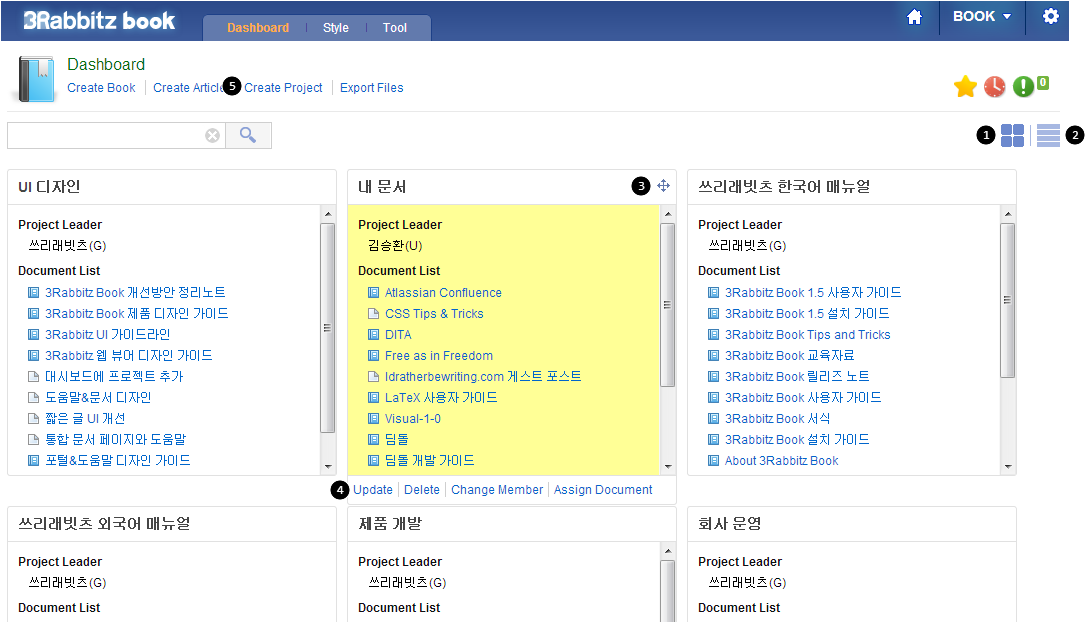Open 3Rabbitz 웹 뷰어 디자인 가이드
This screenshot has height=623, width=1086.
(x=129, y=356)
